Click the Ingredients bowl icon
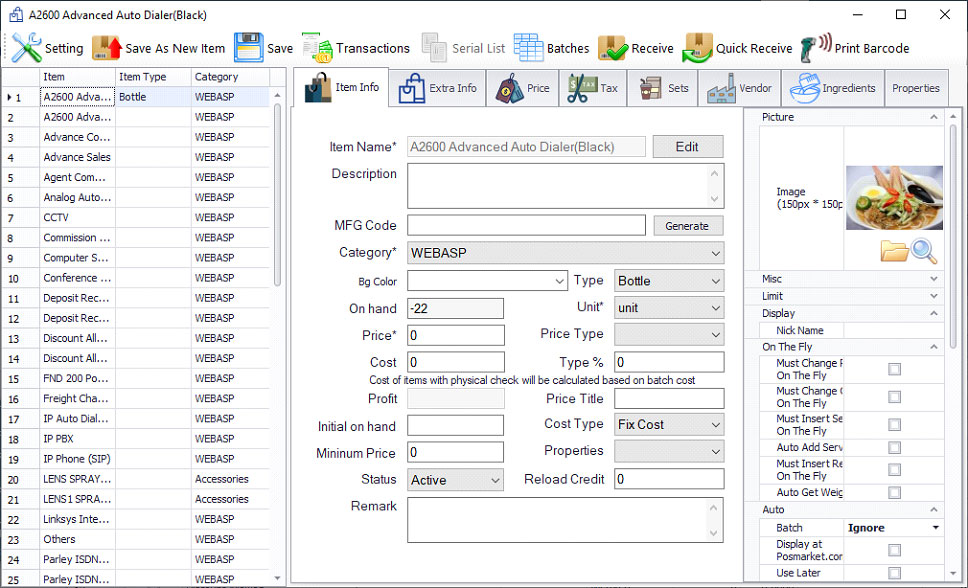968x588 pixels. tap(805, 89)
